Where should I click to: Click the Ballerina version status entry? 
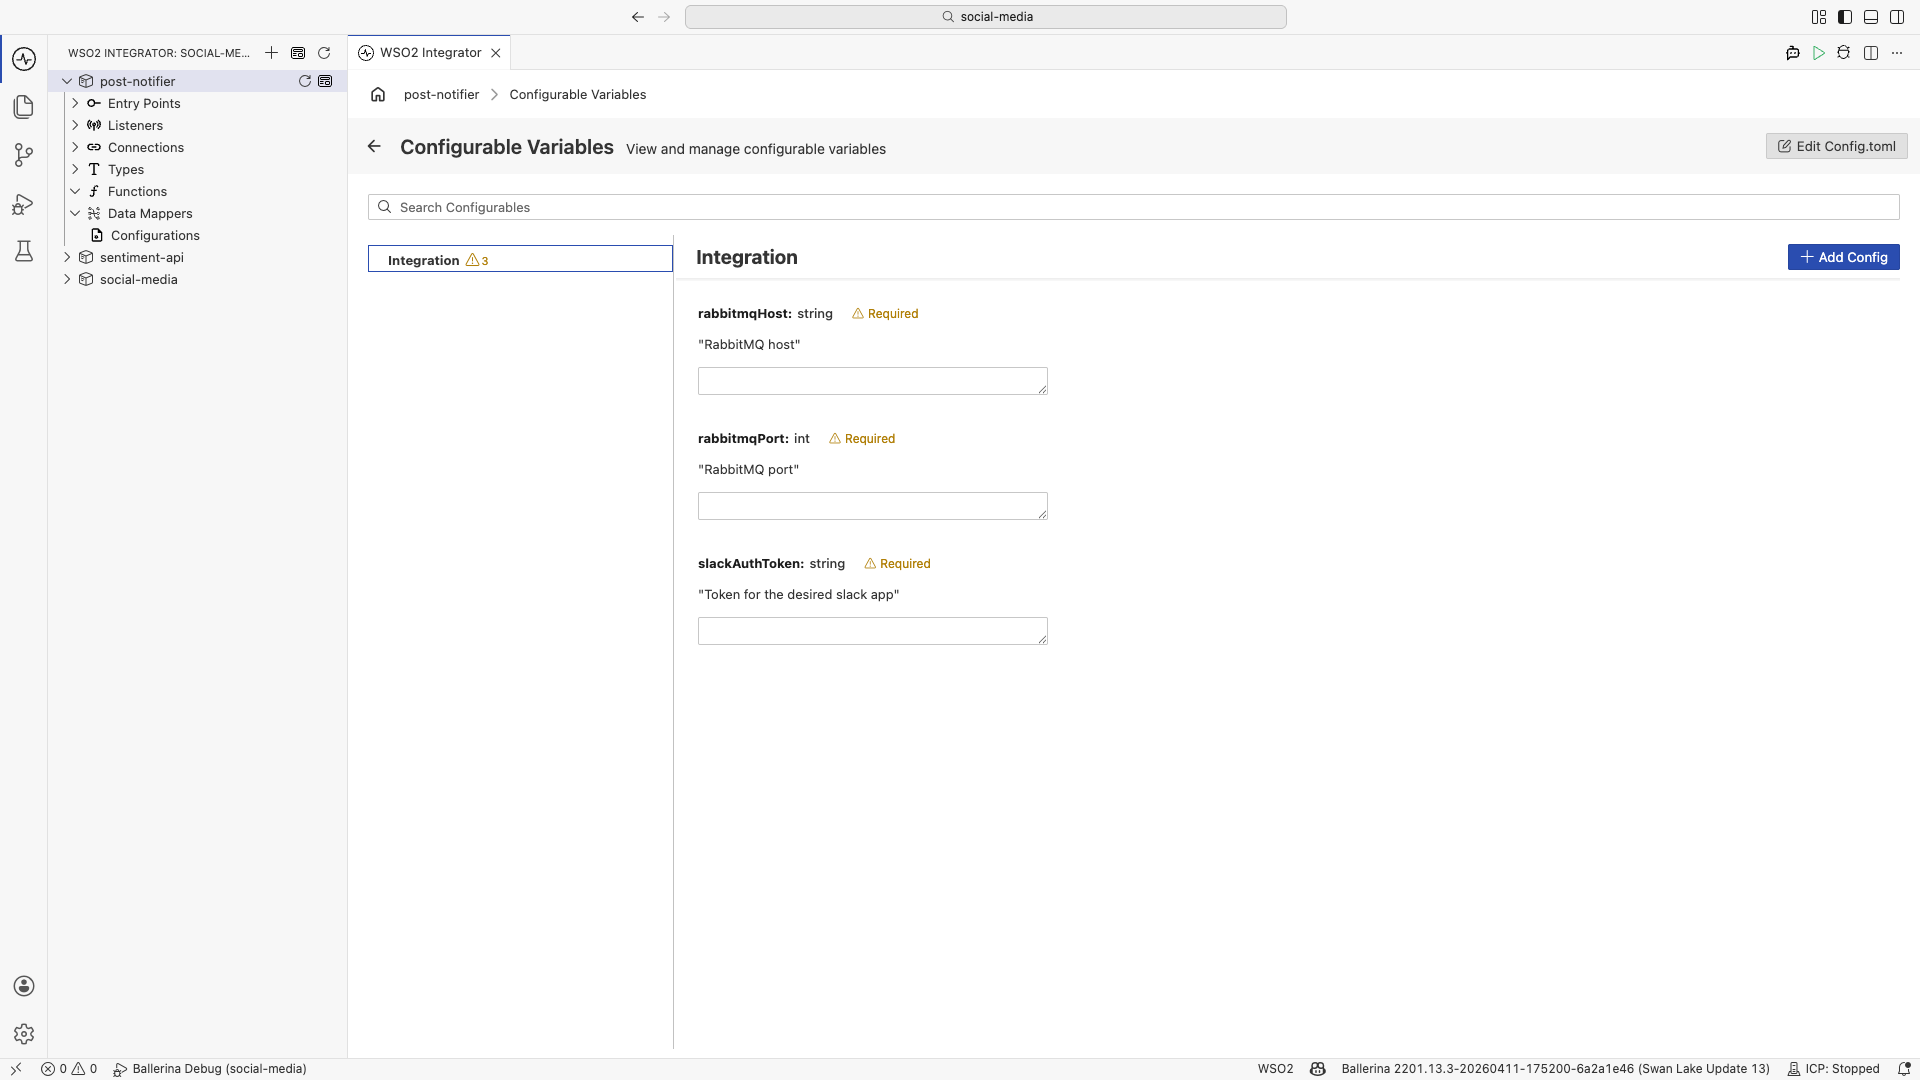(1555, 1069)
